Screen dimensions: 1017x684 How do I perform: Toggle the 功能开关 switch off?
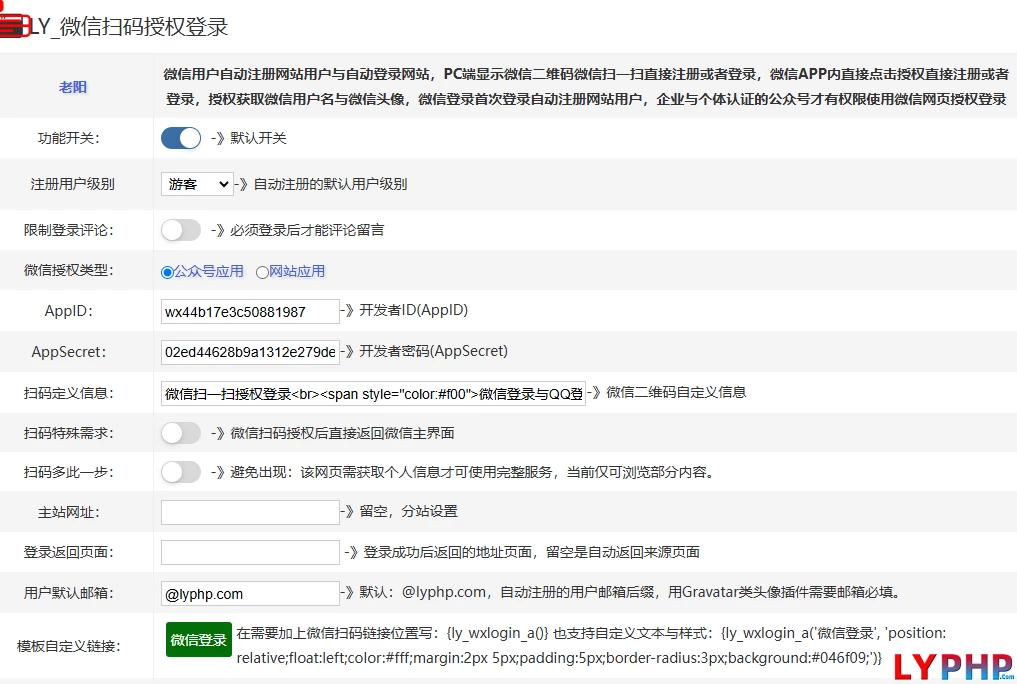(181, 138)
